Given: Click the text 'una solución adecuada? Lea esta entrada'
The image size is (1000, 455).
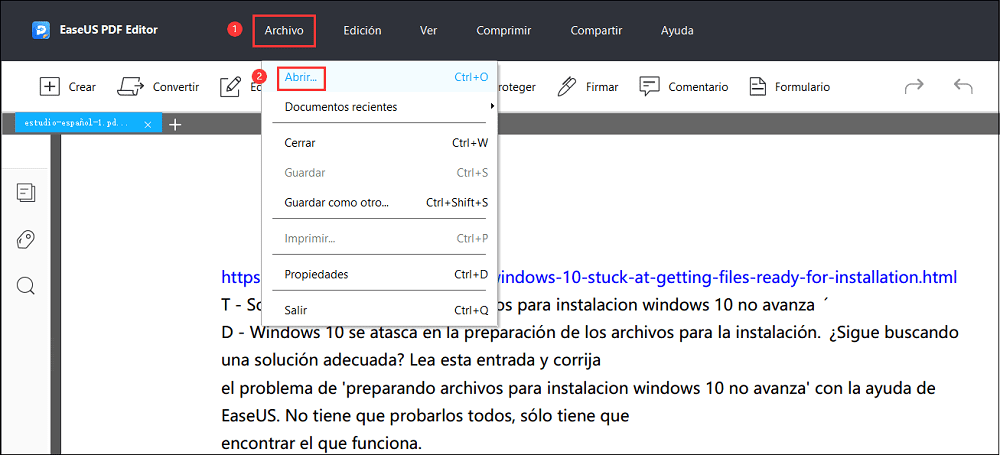Looking at the screenshot, I should pos(378,361).
